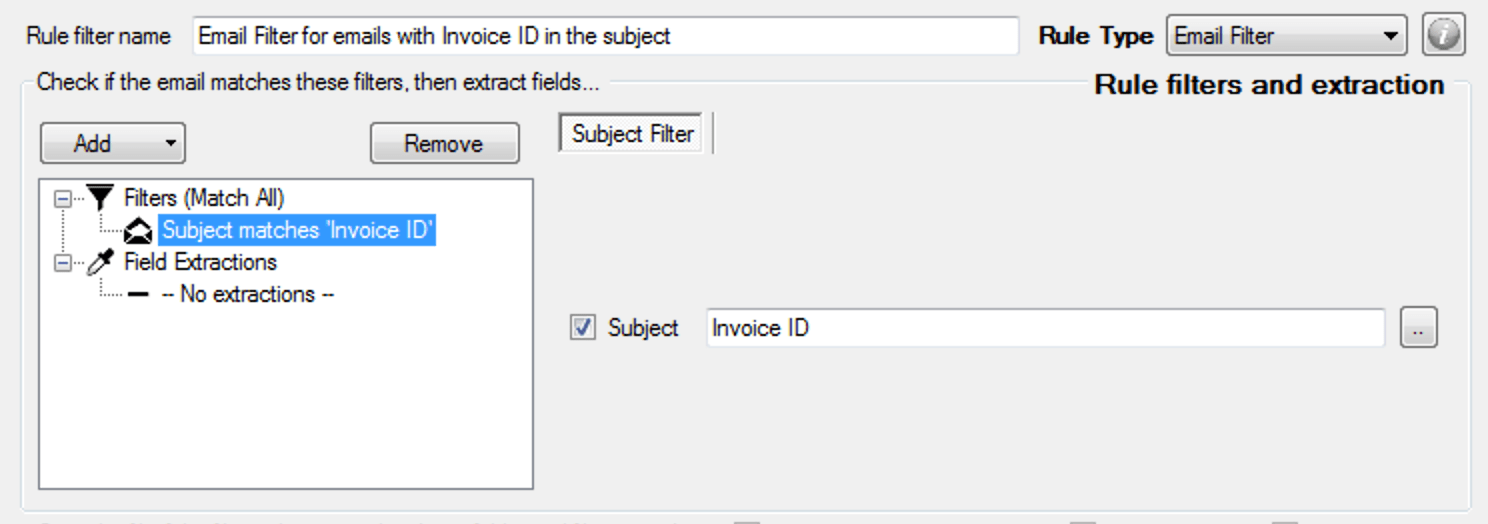The height and width of the screenshot is (524, 1488).
Task: Focus the Subject text field containing Invoice ID
Action: 1044,328
